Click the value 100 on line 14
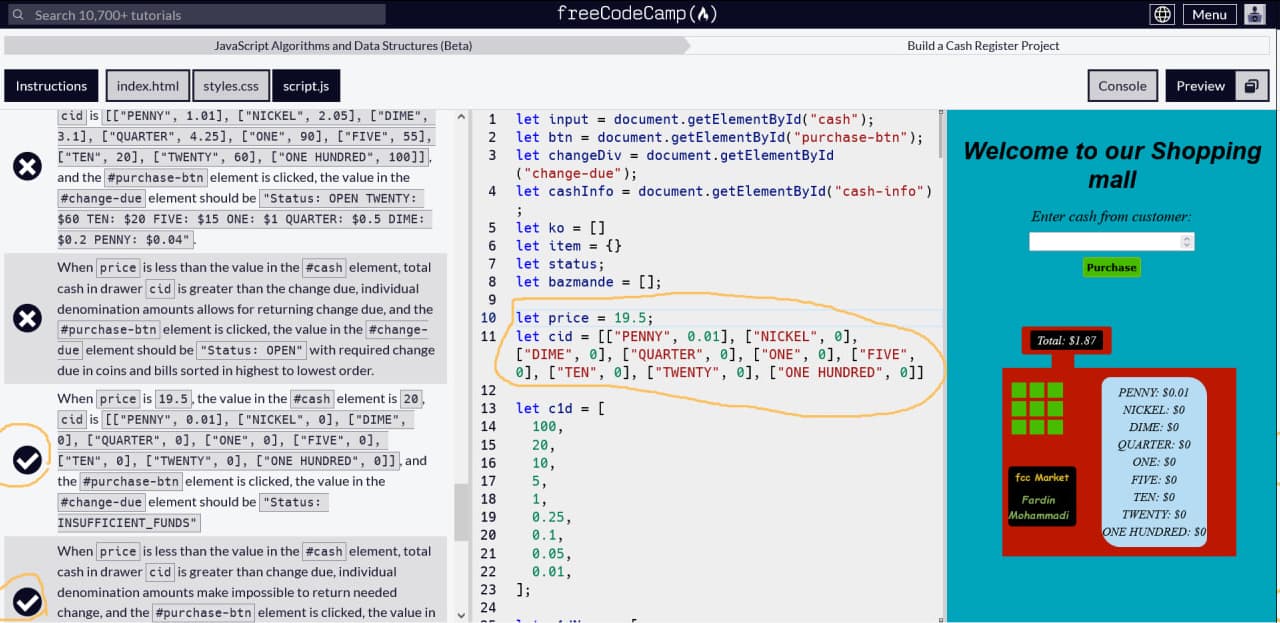Image resolution: width=1280 pixels, height=623 pixels. 546,426
